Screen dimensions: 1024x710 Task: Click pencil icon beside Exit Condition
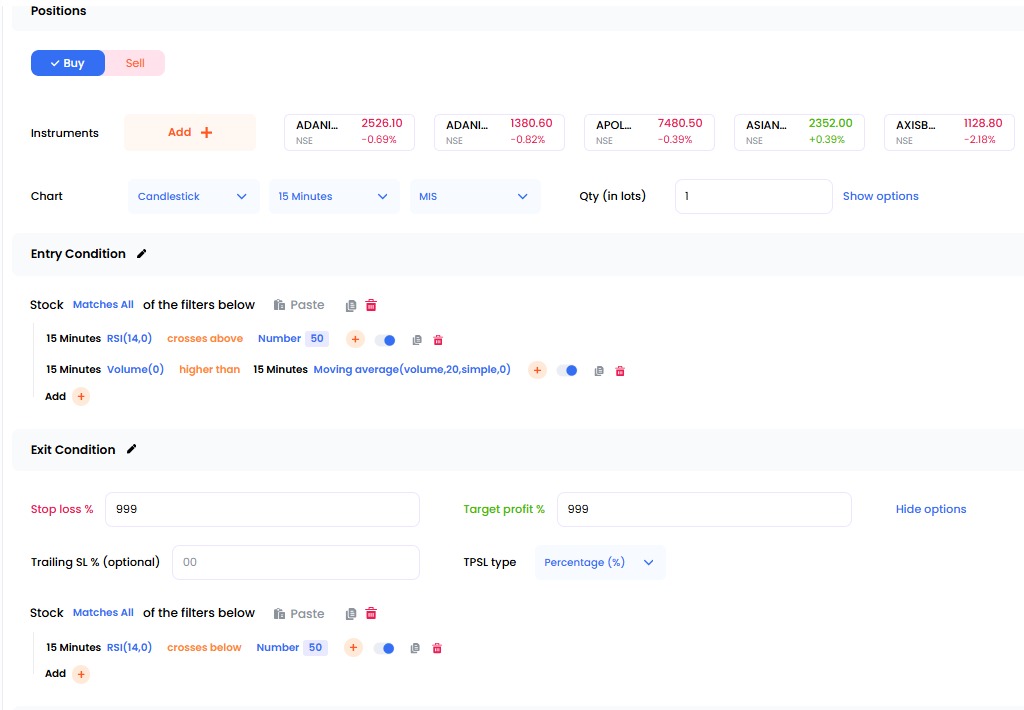[x=131, y=450]
